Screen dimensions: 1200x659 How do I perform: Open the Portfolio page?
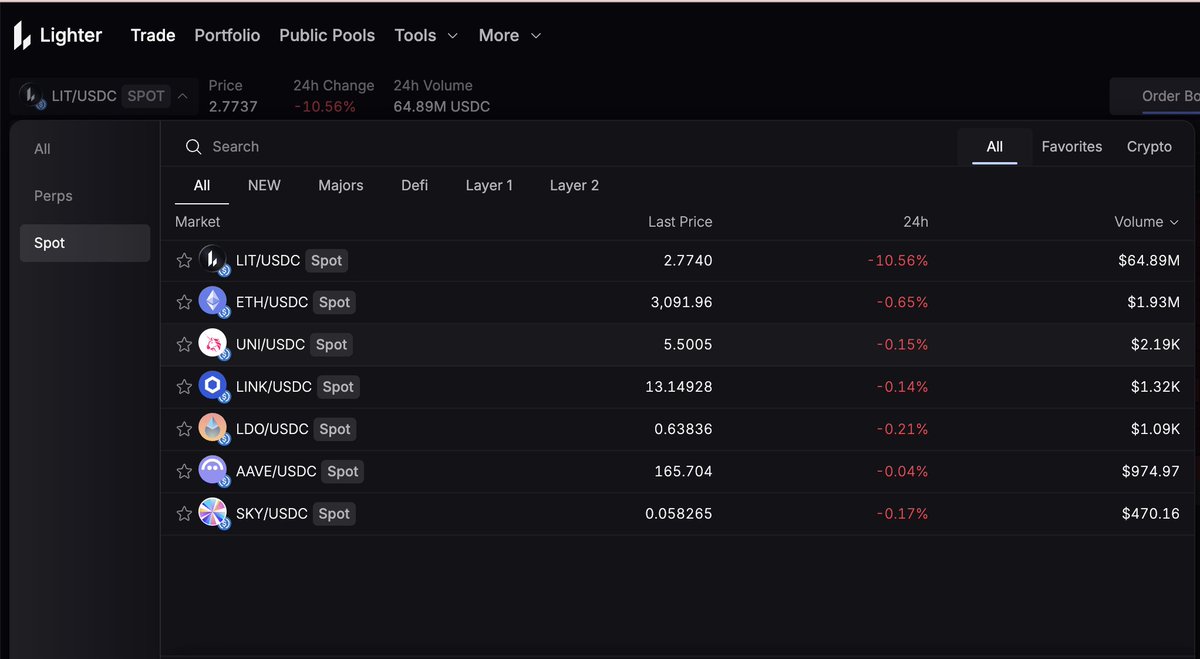point(227,35)
